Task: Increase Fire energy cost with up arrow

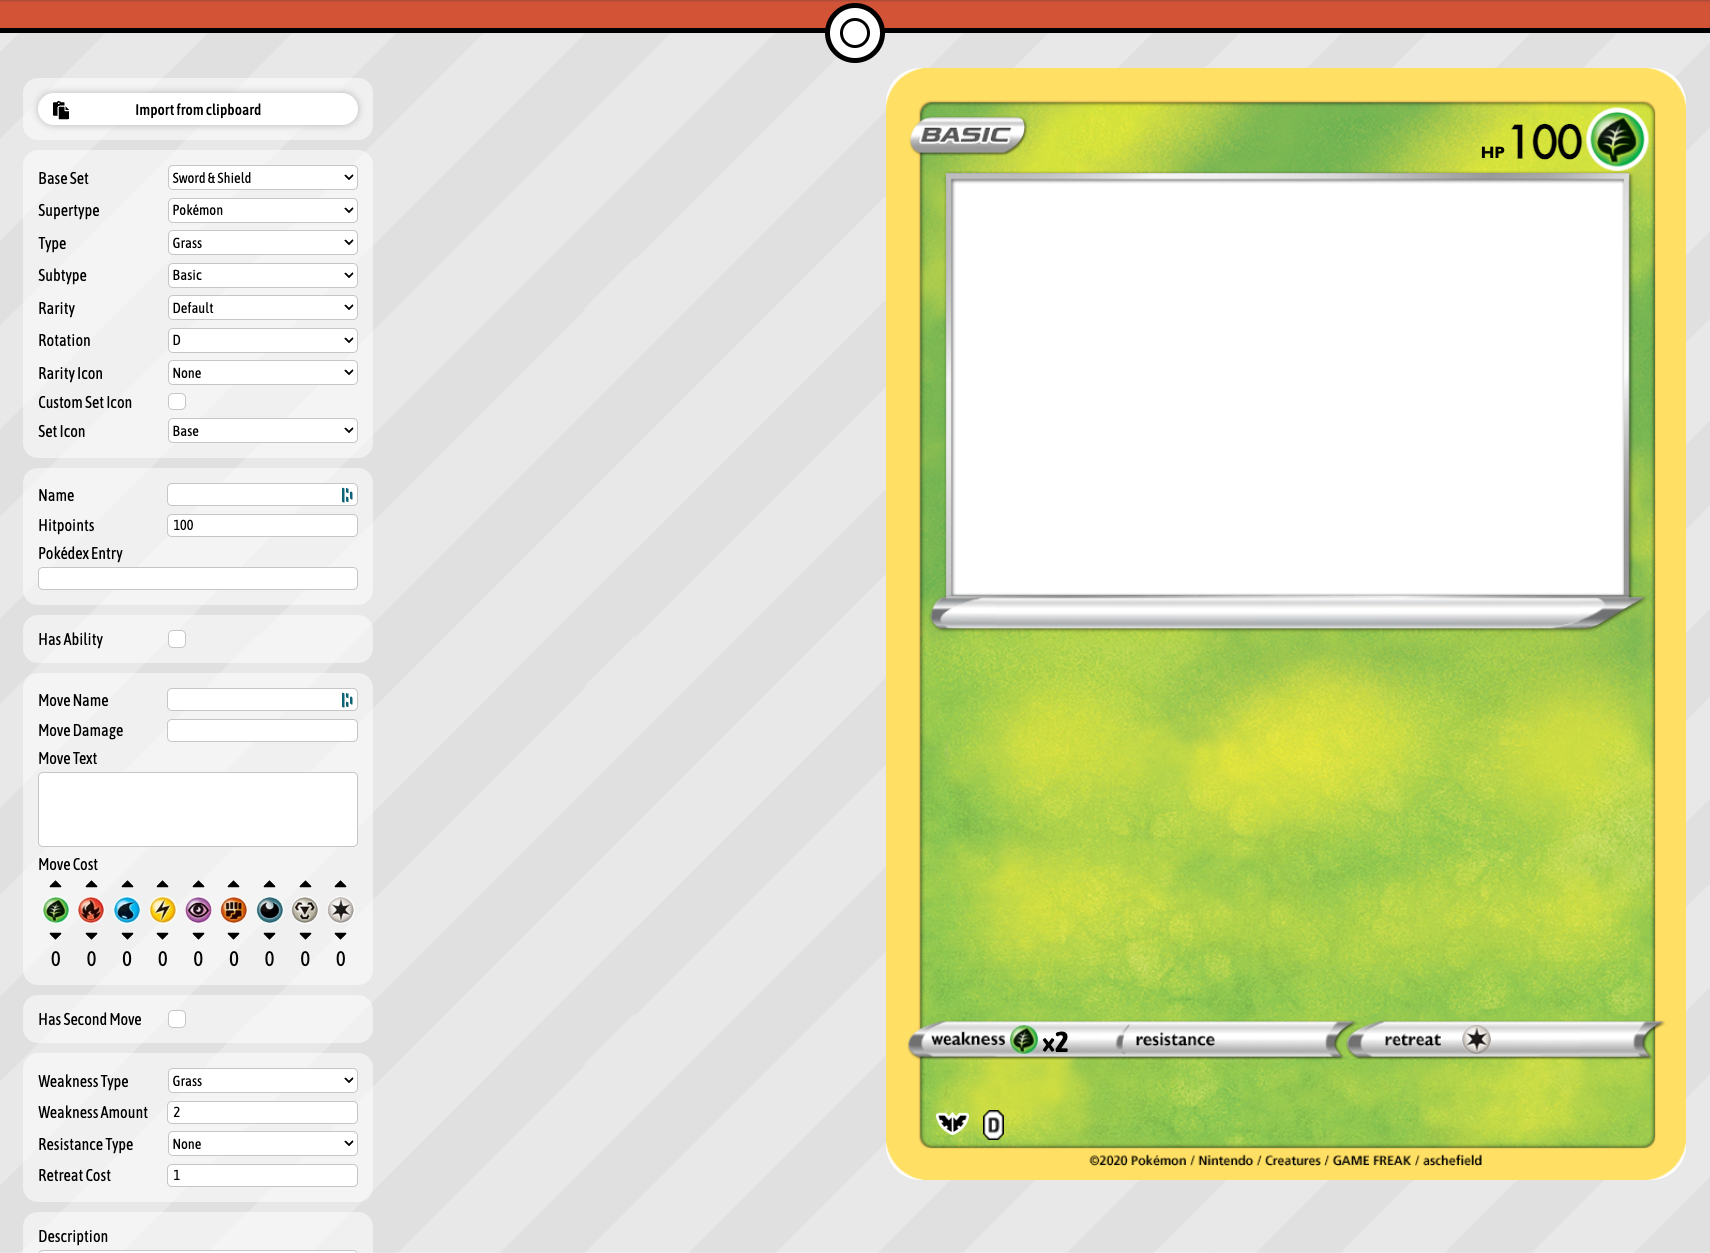Action: [x=91, y=884]
